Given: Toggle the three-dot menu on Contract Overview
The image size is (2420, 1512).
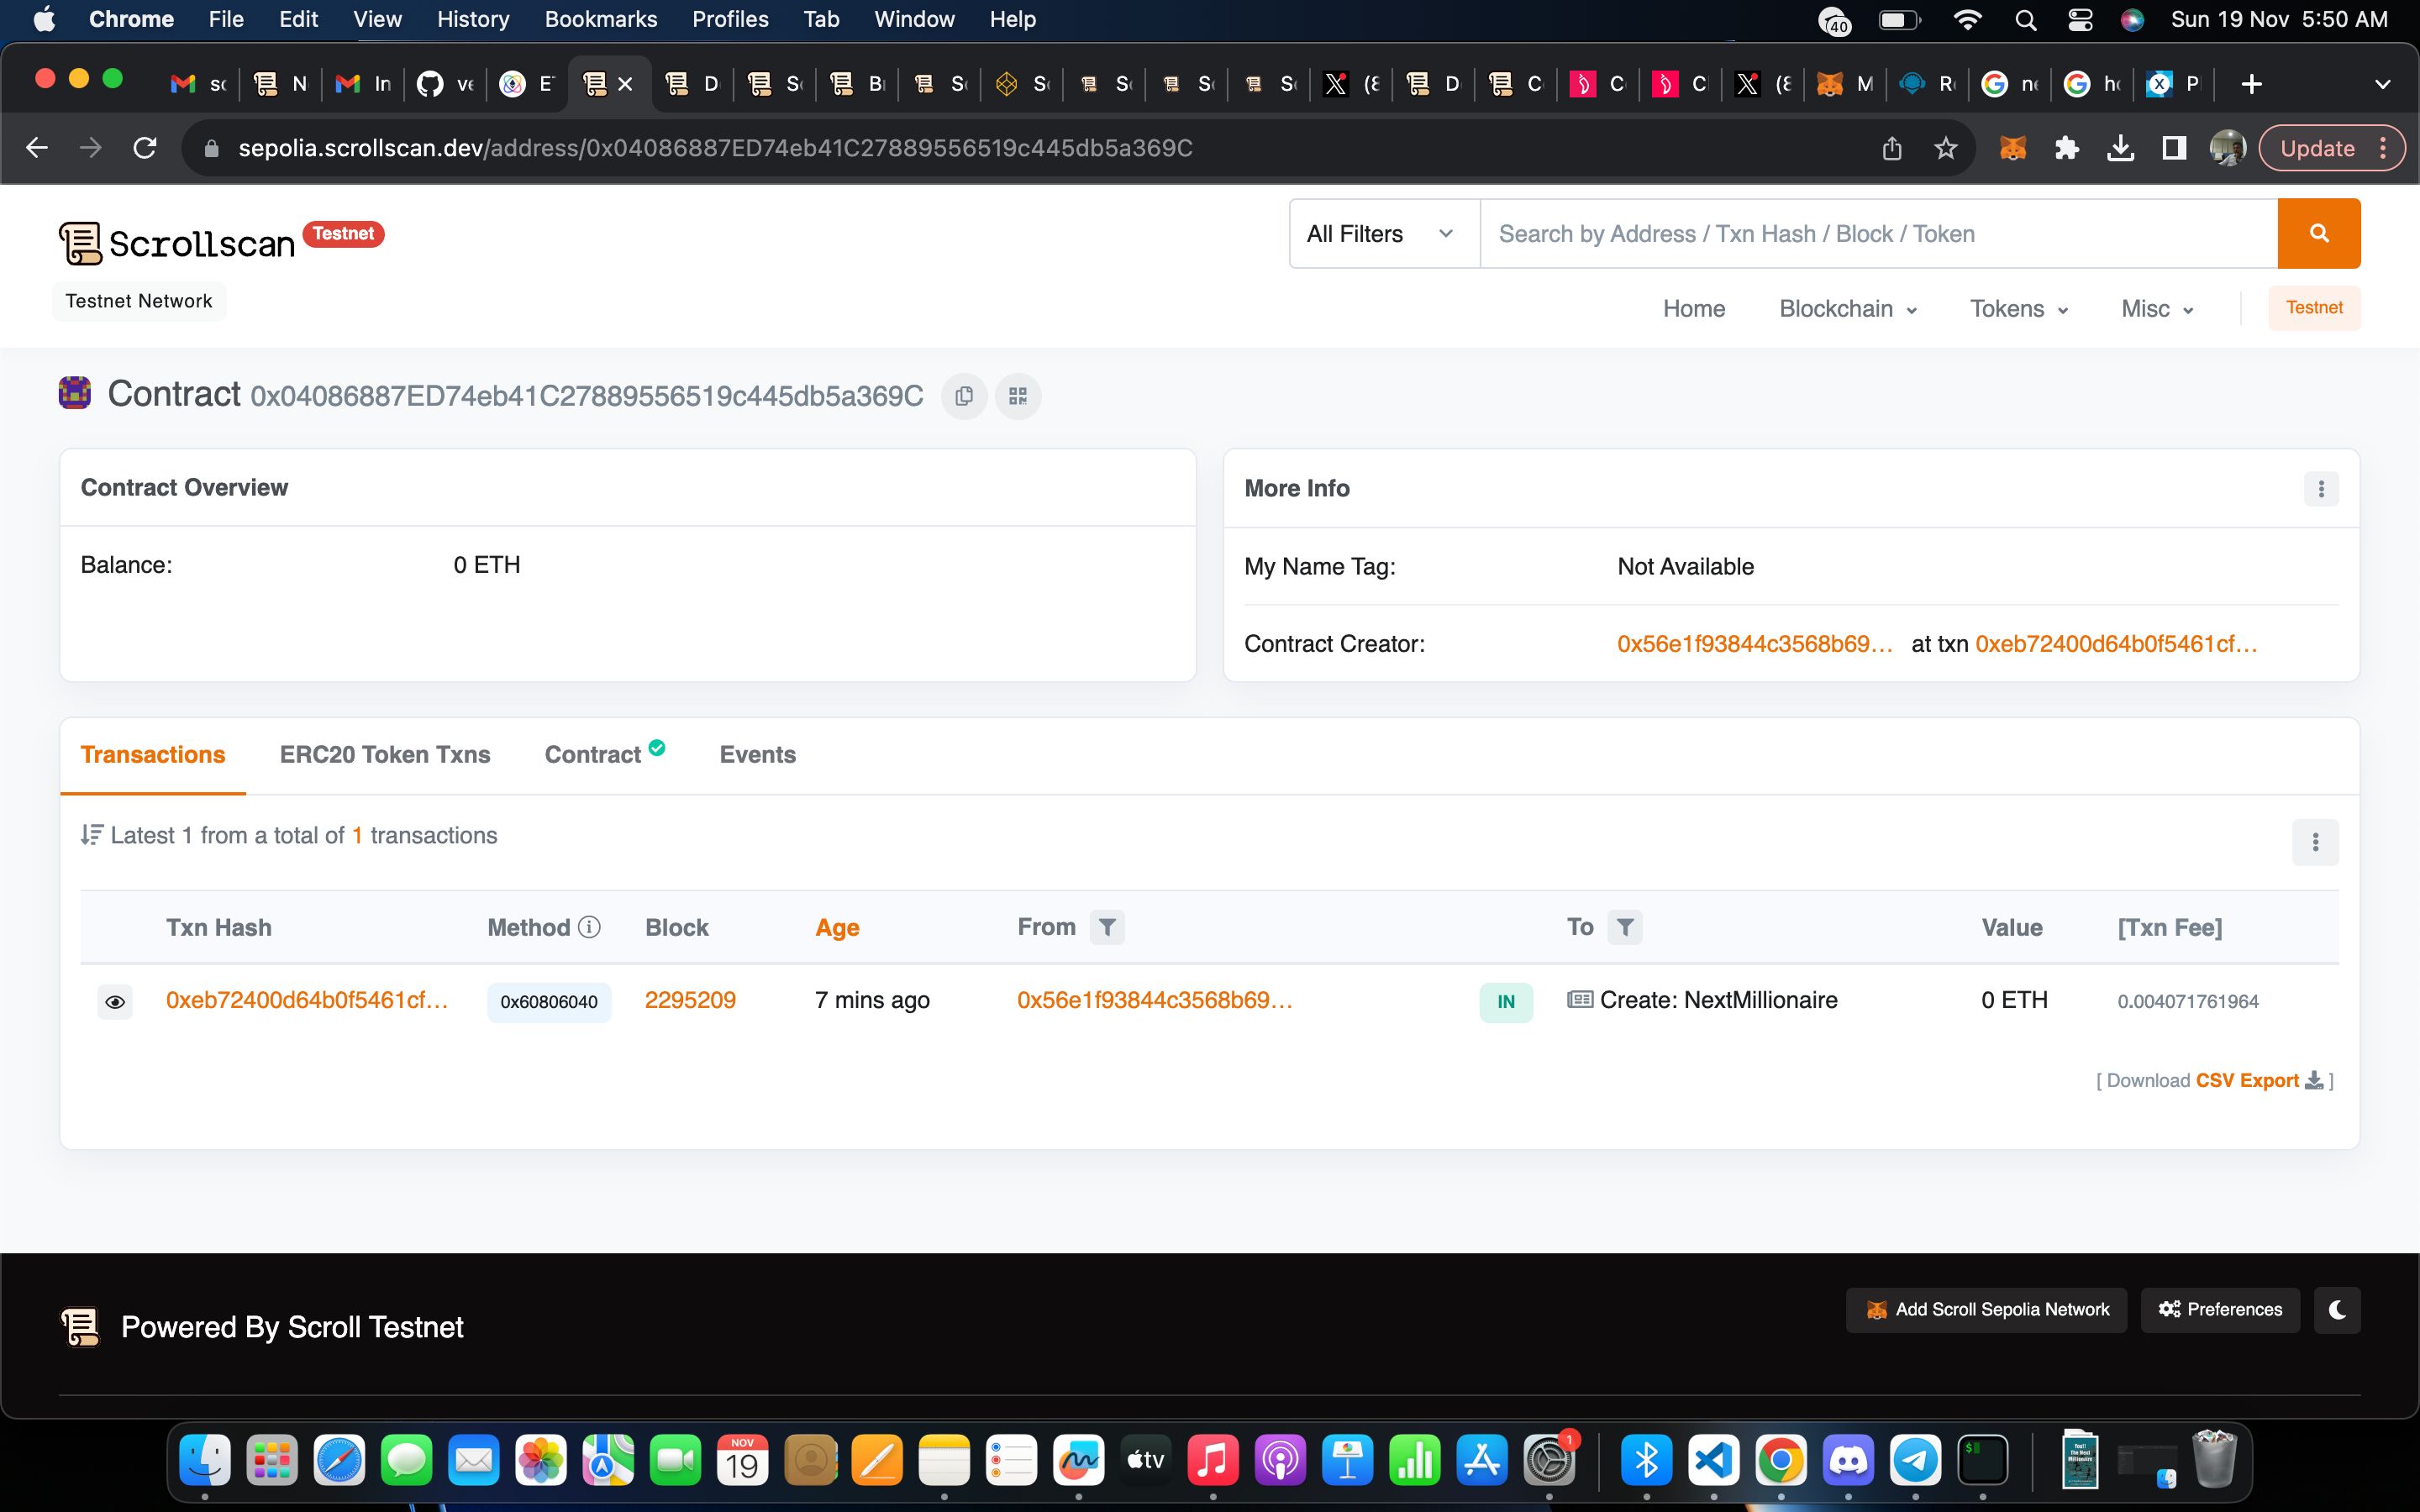Looking at the screenshot, I should coord(2321,490).
